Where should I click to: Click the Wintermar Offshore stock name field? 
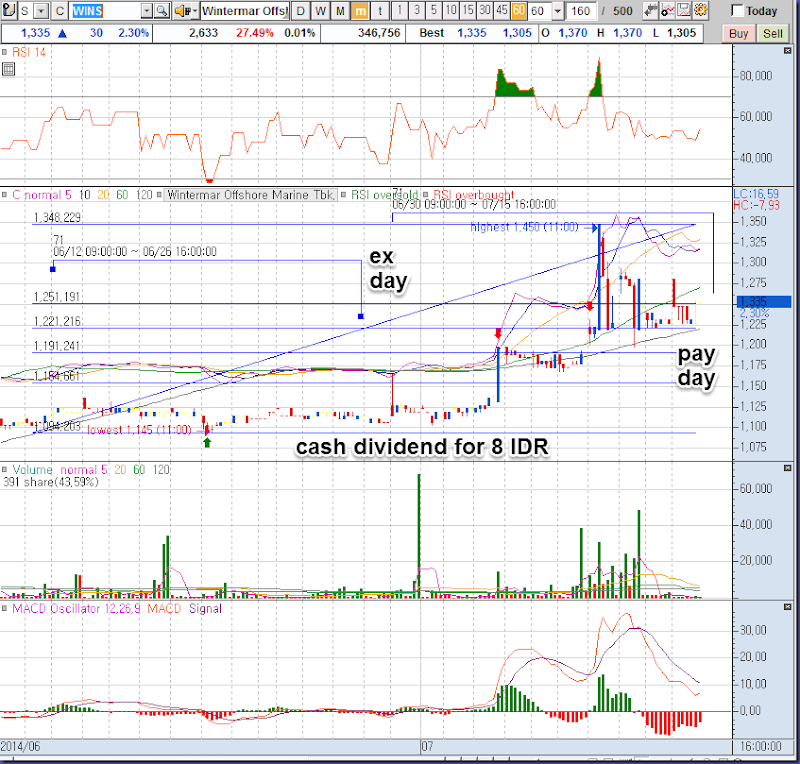244,11
